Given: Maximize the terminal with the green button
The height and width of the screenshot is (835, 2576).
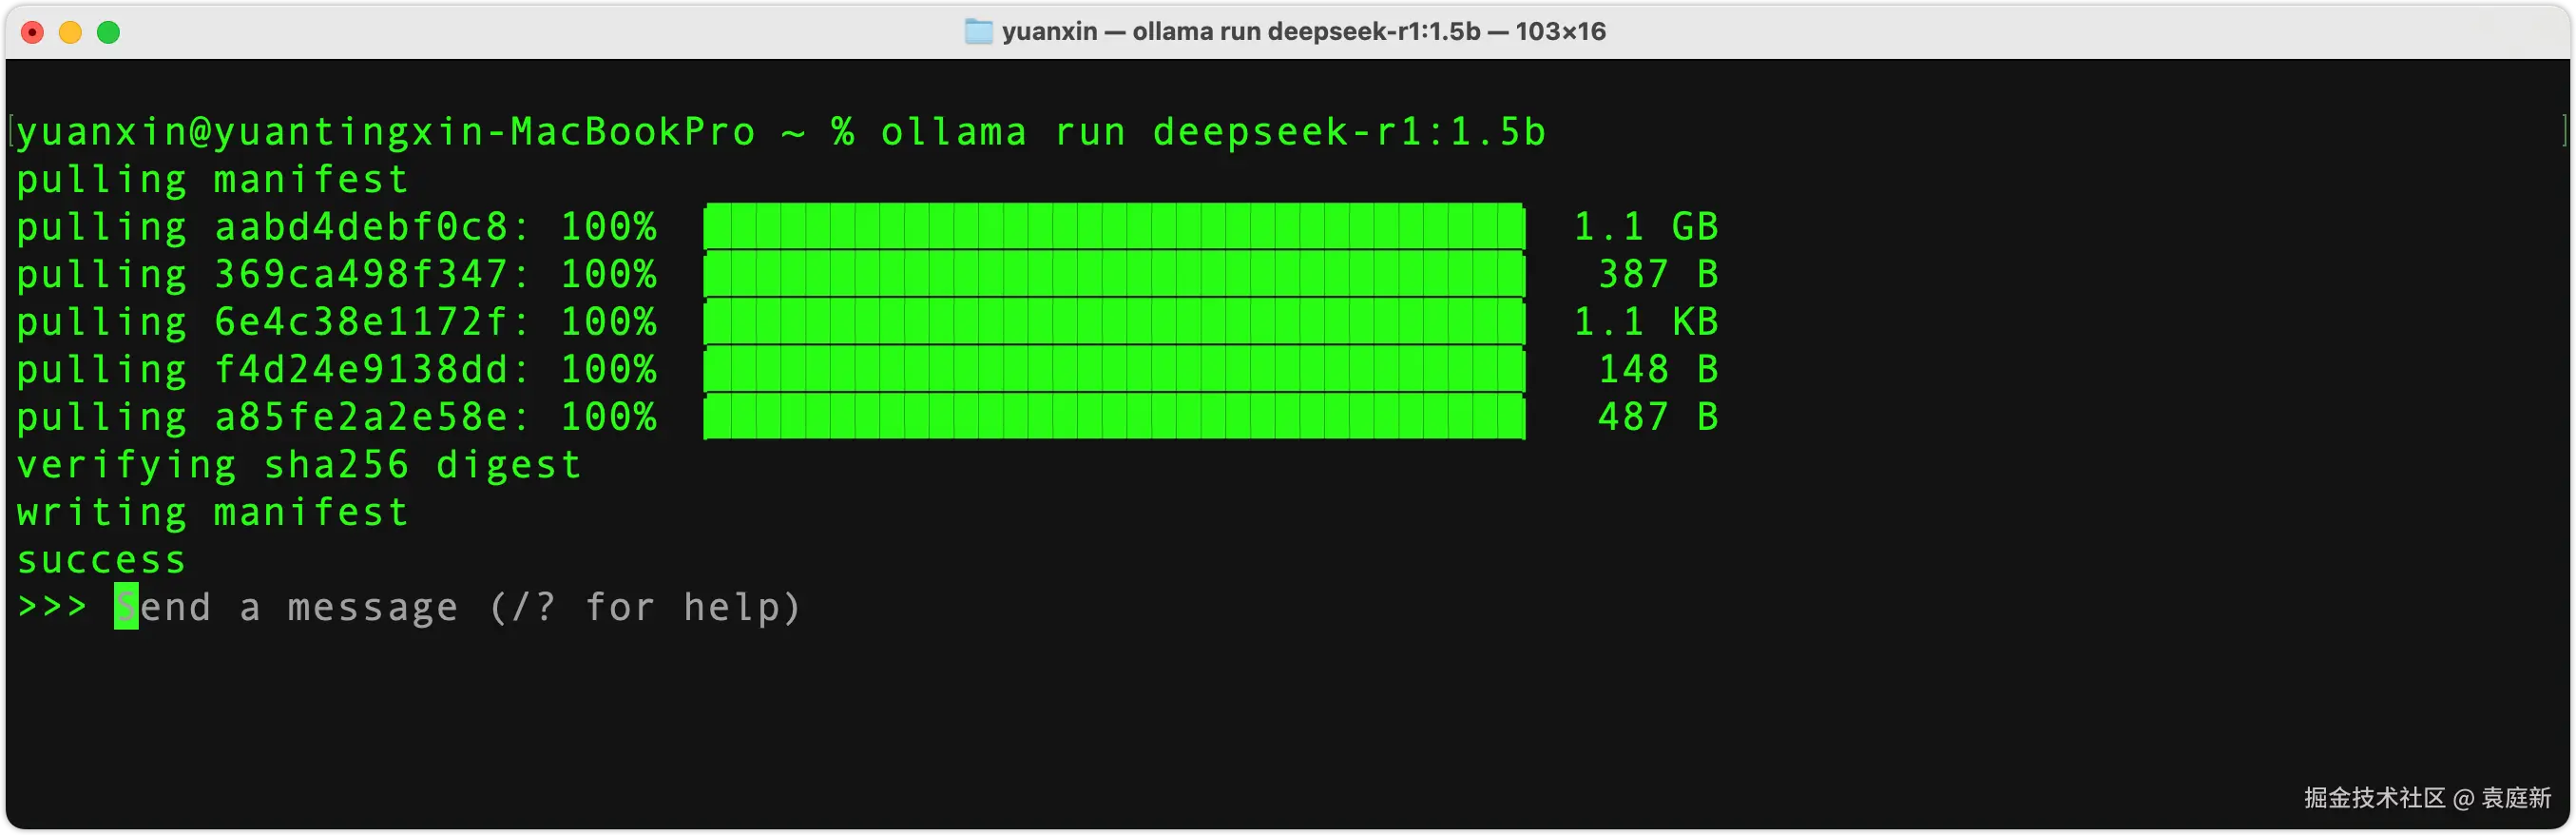Looking at the screenshot, I should pyautogui.click(x=108, y=33).
